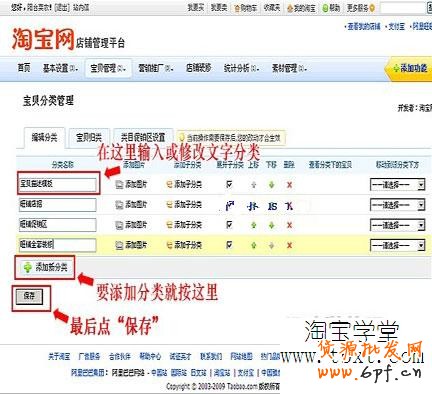This screenshot has height=394, width=432.
Task: Click red delete X in first category row
Action: click(x=289, y=184)
